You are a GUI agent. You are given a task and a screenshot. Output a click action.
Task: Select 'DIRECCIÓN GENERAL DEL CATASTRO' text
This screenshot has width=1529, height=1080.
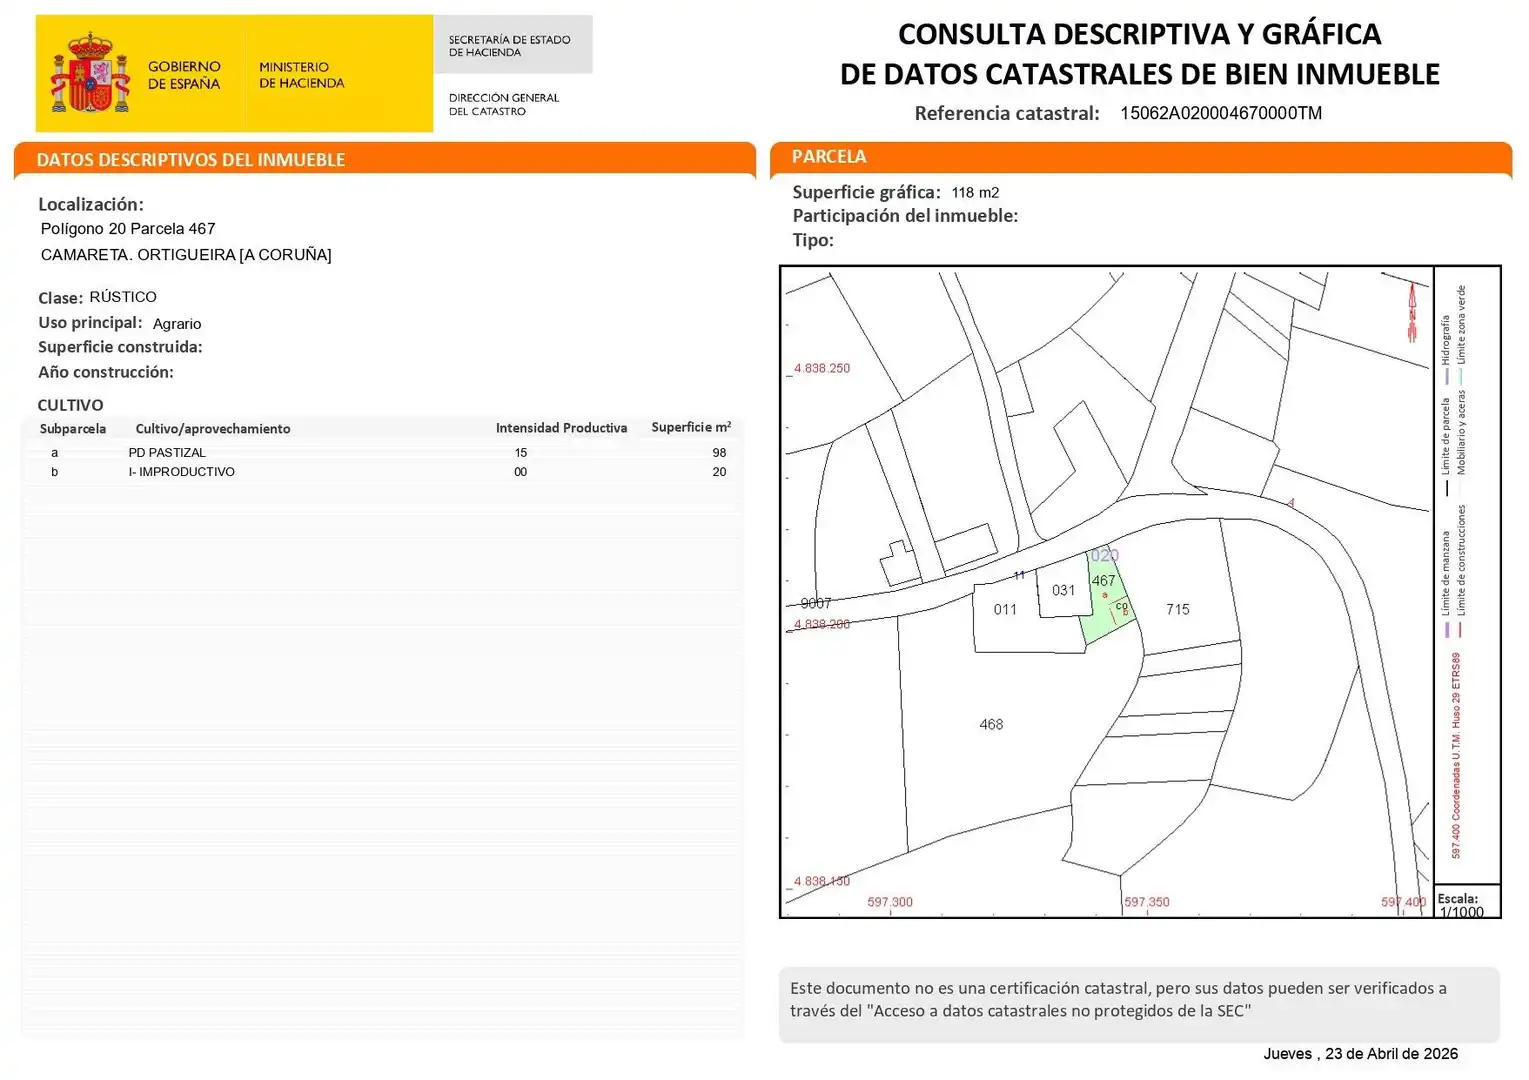pos(504,104)
